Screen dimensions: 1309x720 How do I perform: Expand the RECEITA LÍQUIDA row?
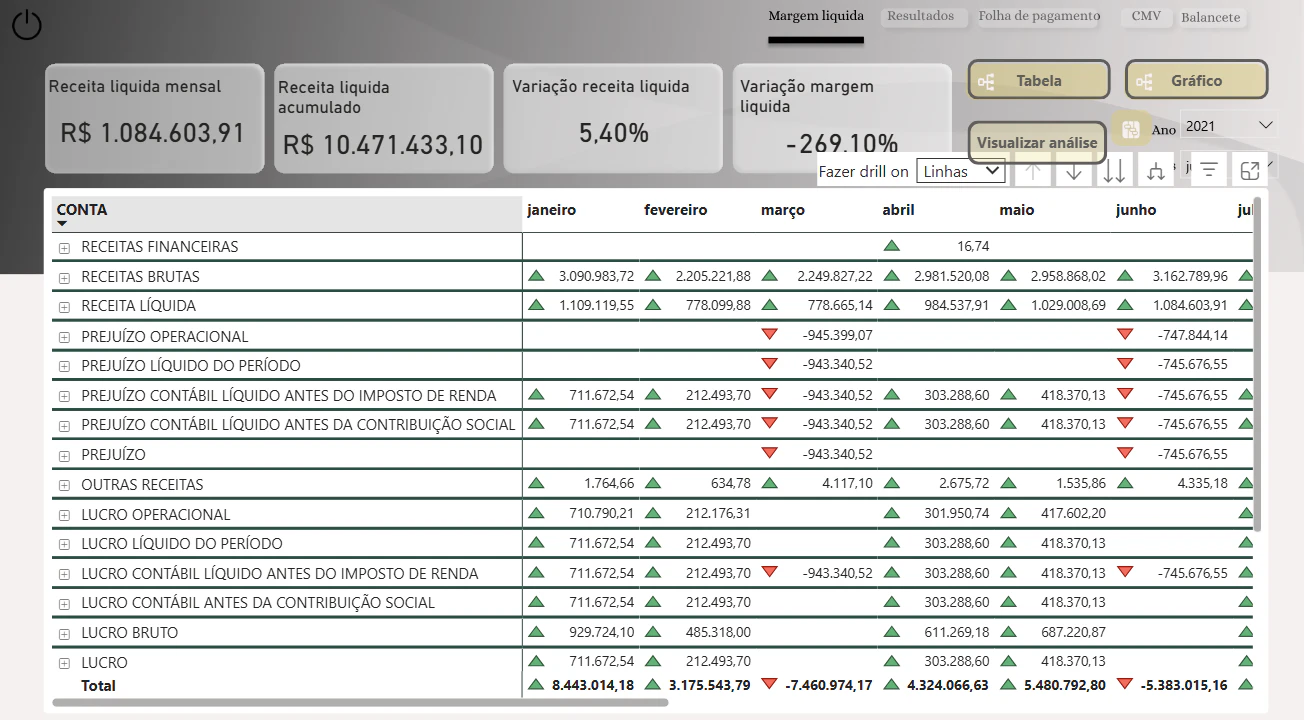tap(64, 307)
